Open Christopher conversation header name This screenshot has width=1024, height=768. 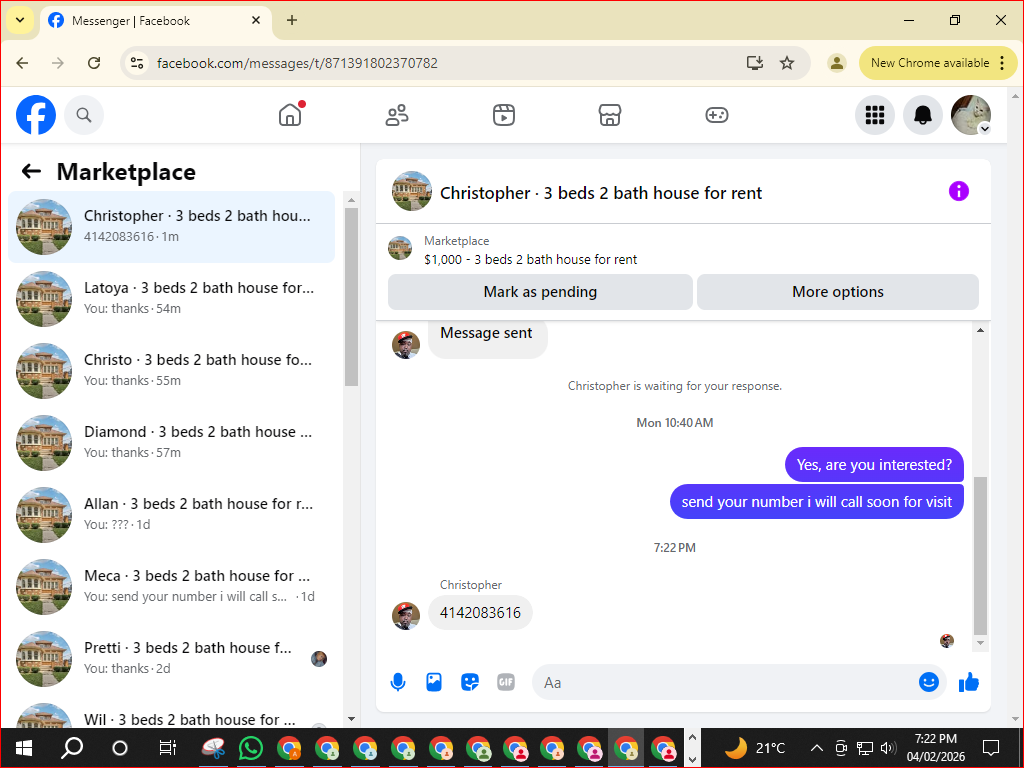pos(600,193)
